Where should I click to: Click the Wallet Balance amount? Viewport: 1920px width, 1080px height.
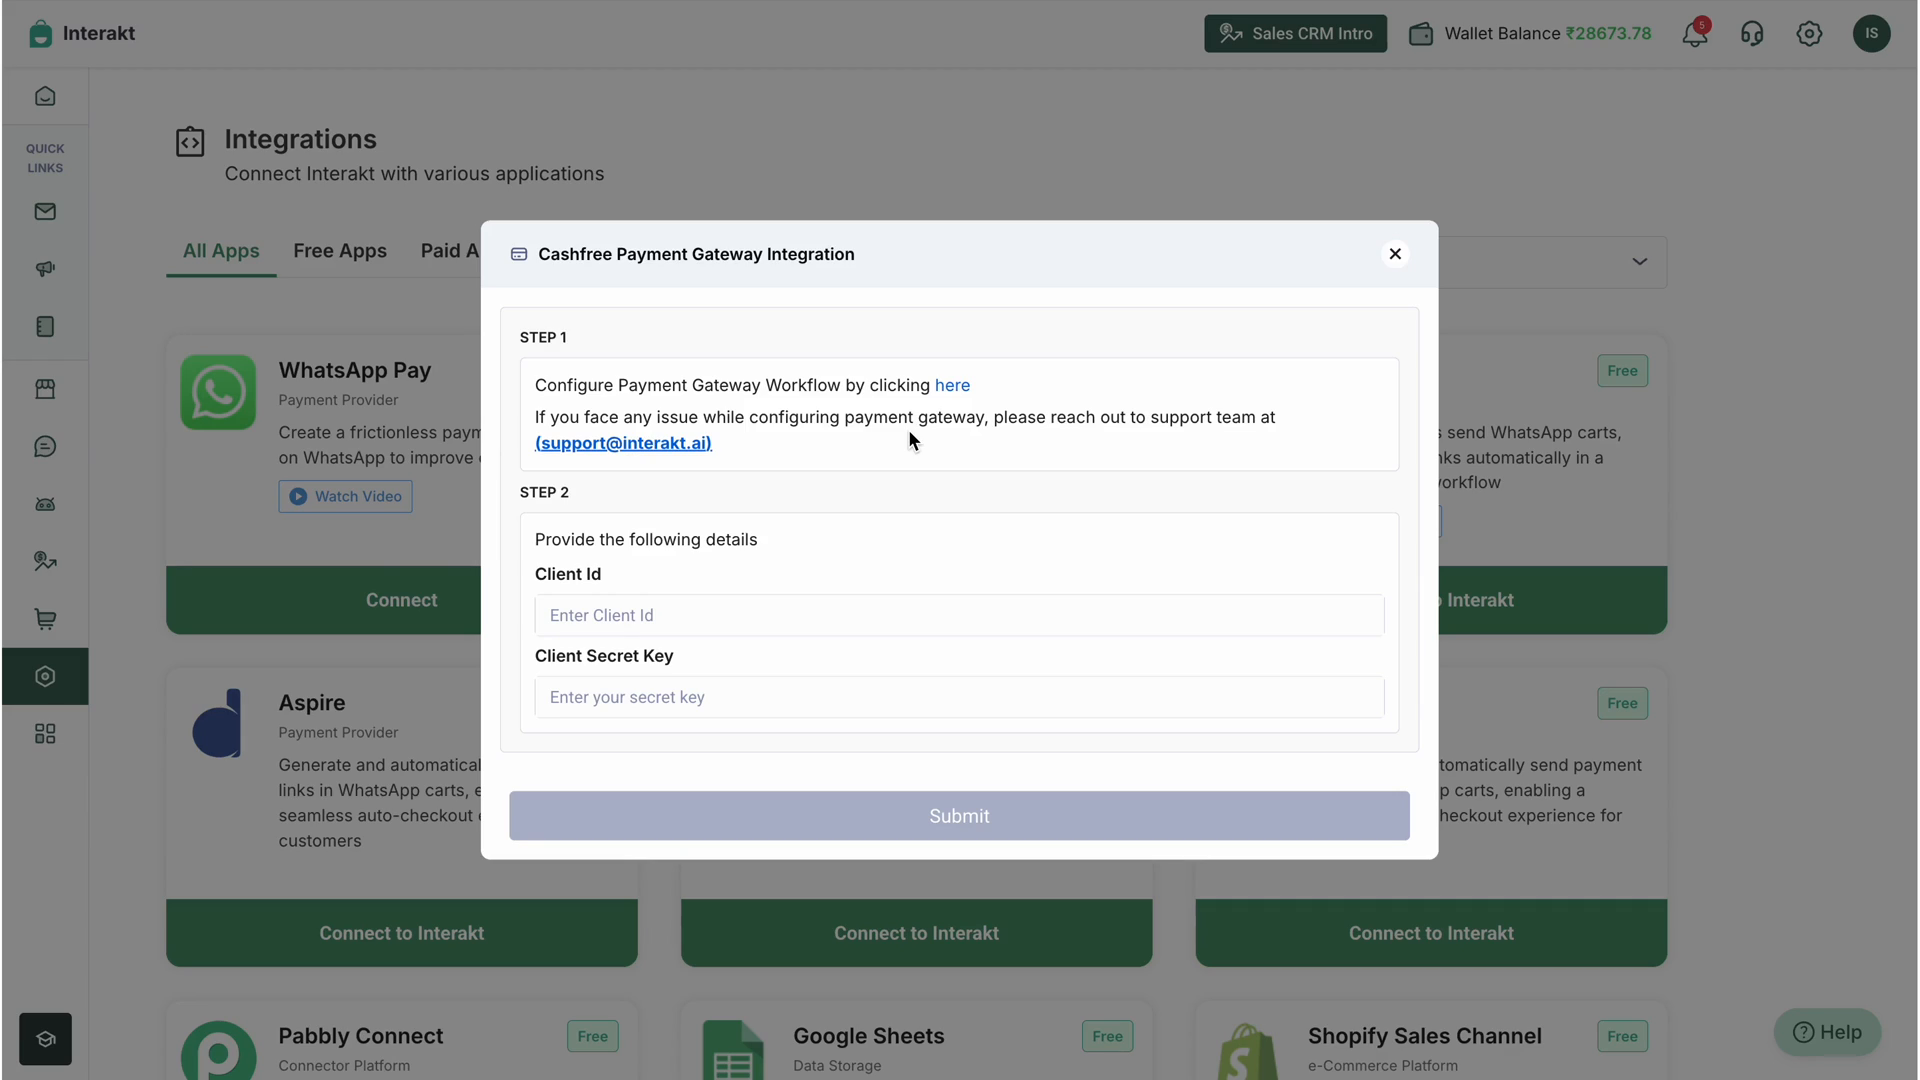tap(1608, 33)
